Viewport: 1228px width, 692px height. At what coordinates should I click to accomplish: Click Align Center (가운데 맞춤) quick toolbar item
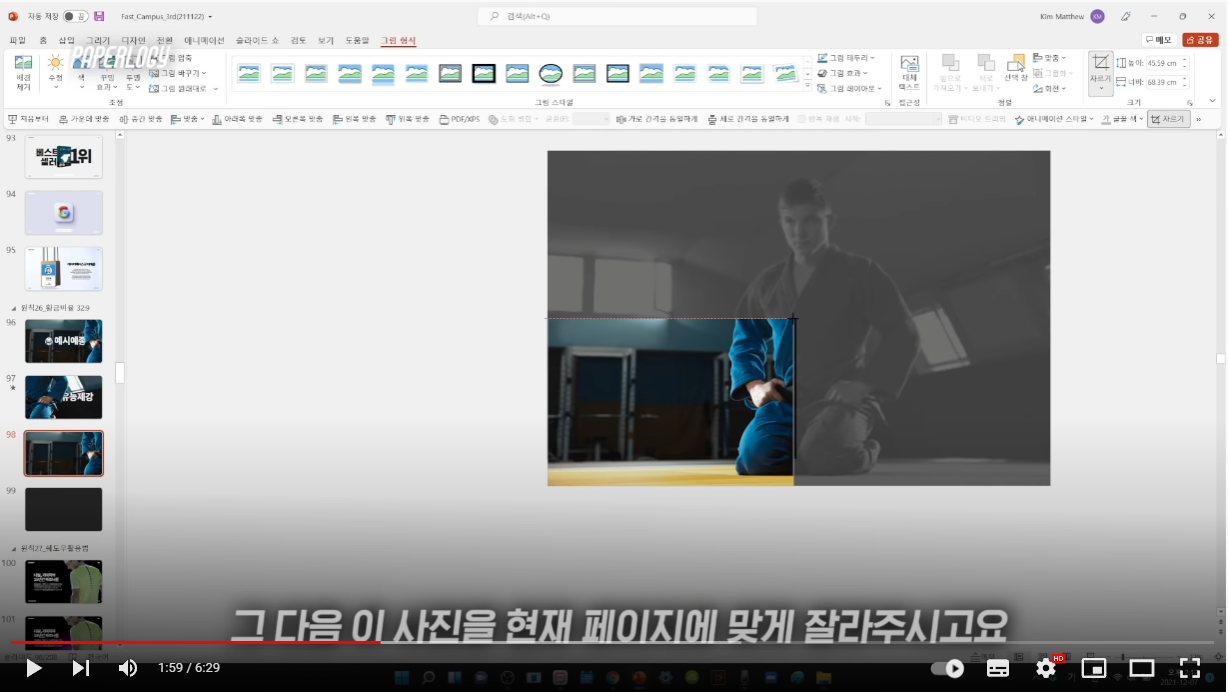[x=84, y=119]
